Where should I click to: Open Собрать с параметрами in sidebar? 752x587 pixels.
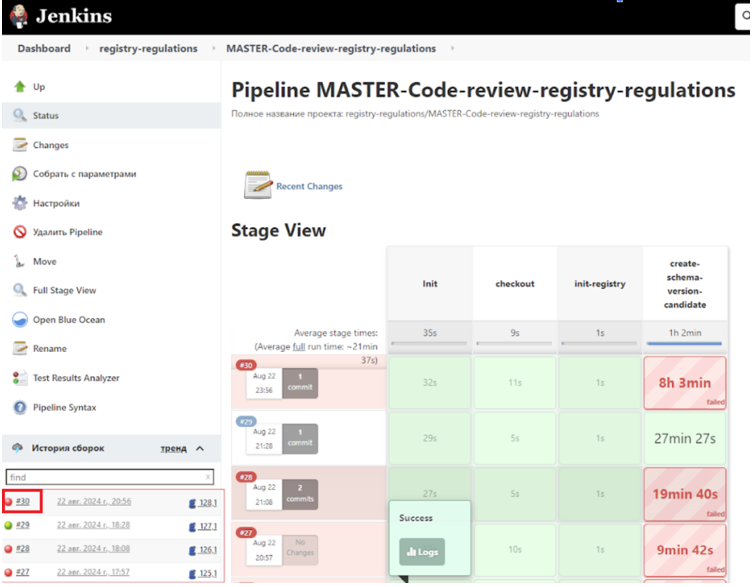click(x=84, y=174)
